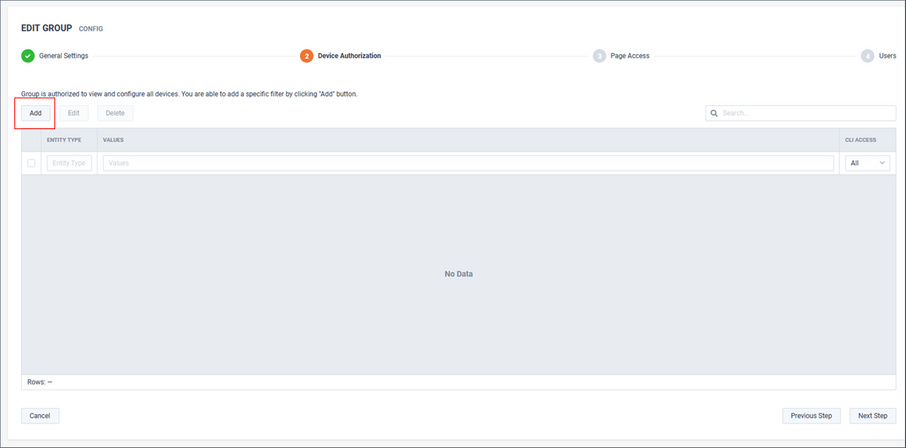Click the search magnifier icon

tap(714, 113)
